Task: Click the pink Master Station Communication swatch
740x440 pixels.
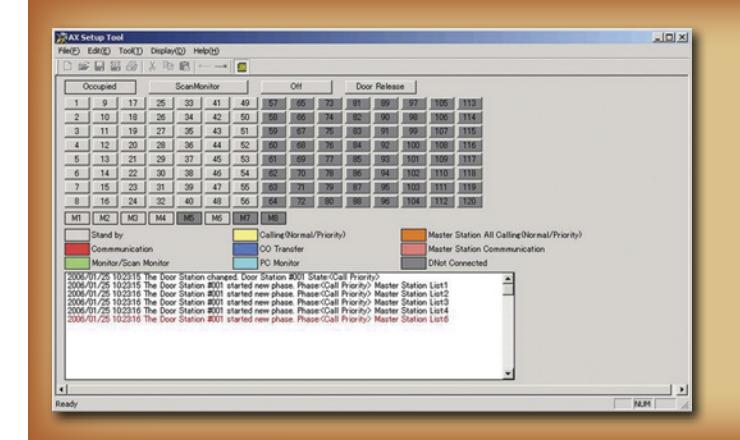Action: (413, 249)
